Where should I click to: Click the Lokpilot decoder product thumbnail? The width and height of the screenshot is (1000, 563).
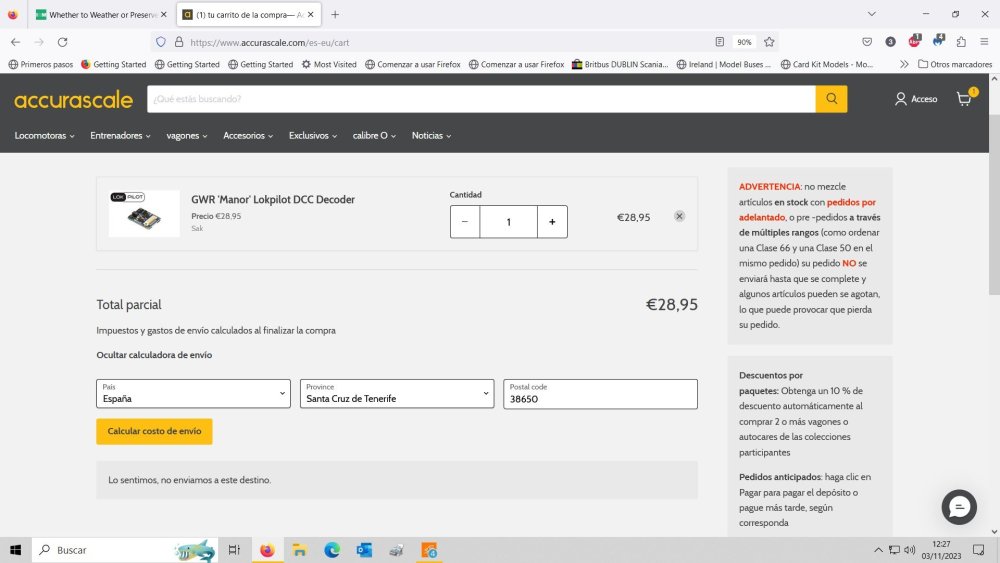click(144, 214)
